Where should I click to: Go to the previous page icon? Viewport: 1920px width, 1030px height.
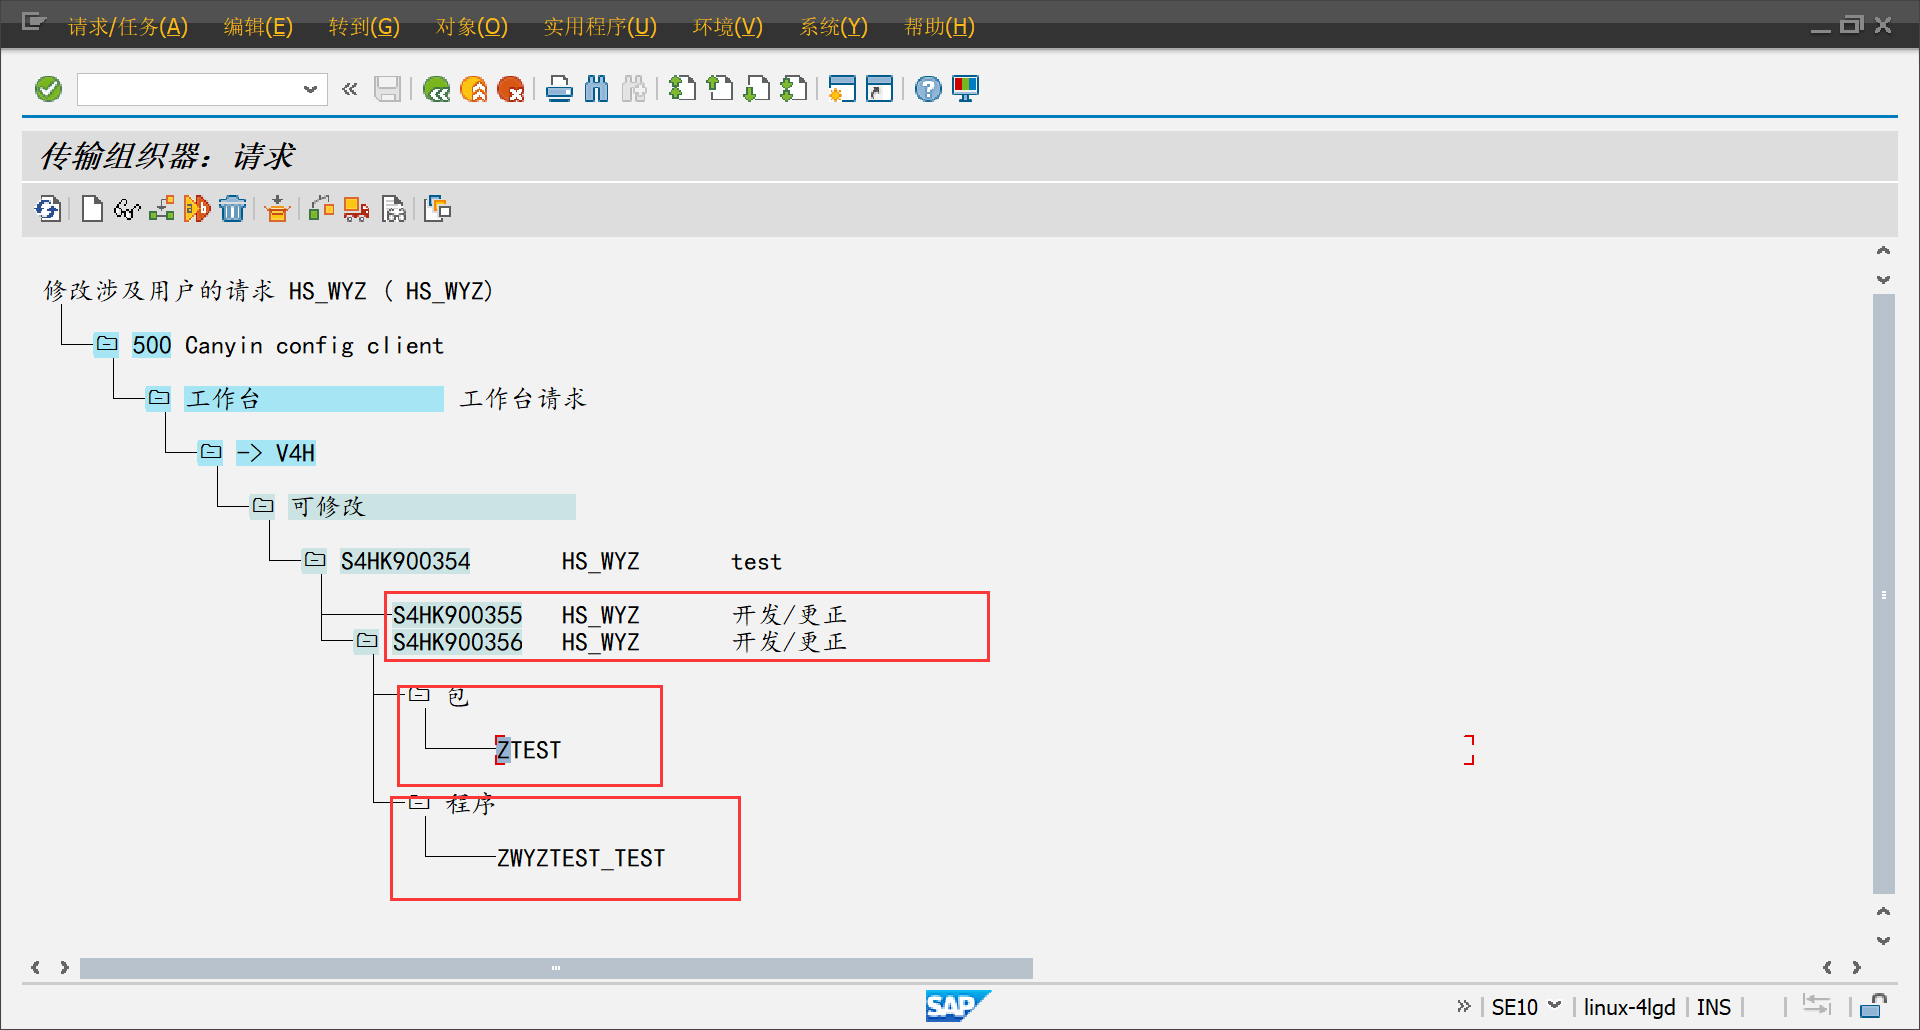click(719, 89)
